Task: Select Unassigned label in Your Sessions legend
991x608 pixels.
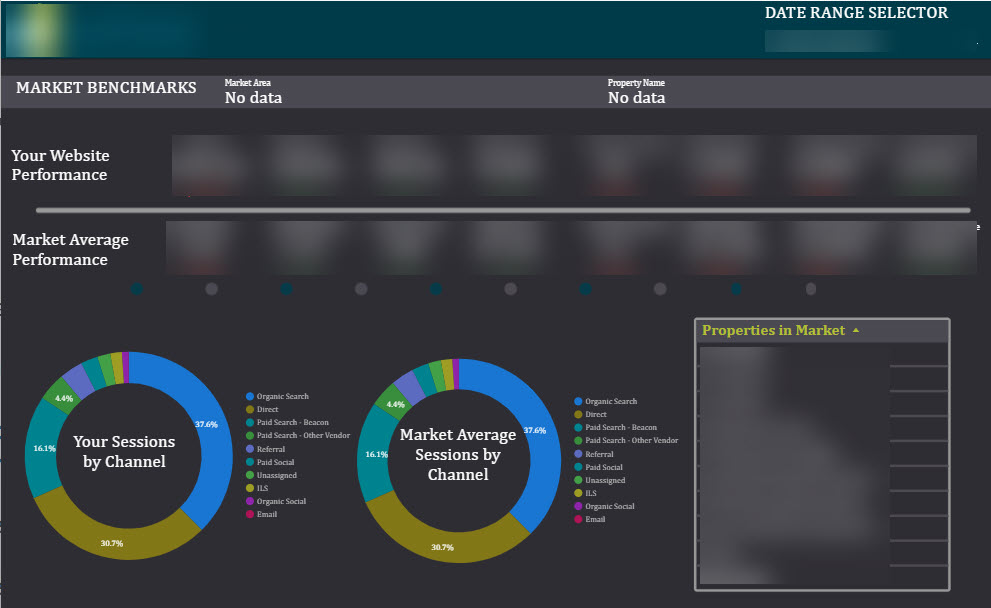Action: 276,475
